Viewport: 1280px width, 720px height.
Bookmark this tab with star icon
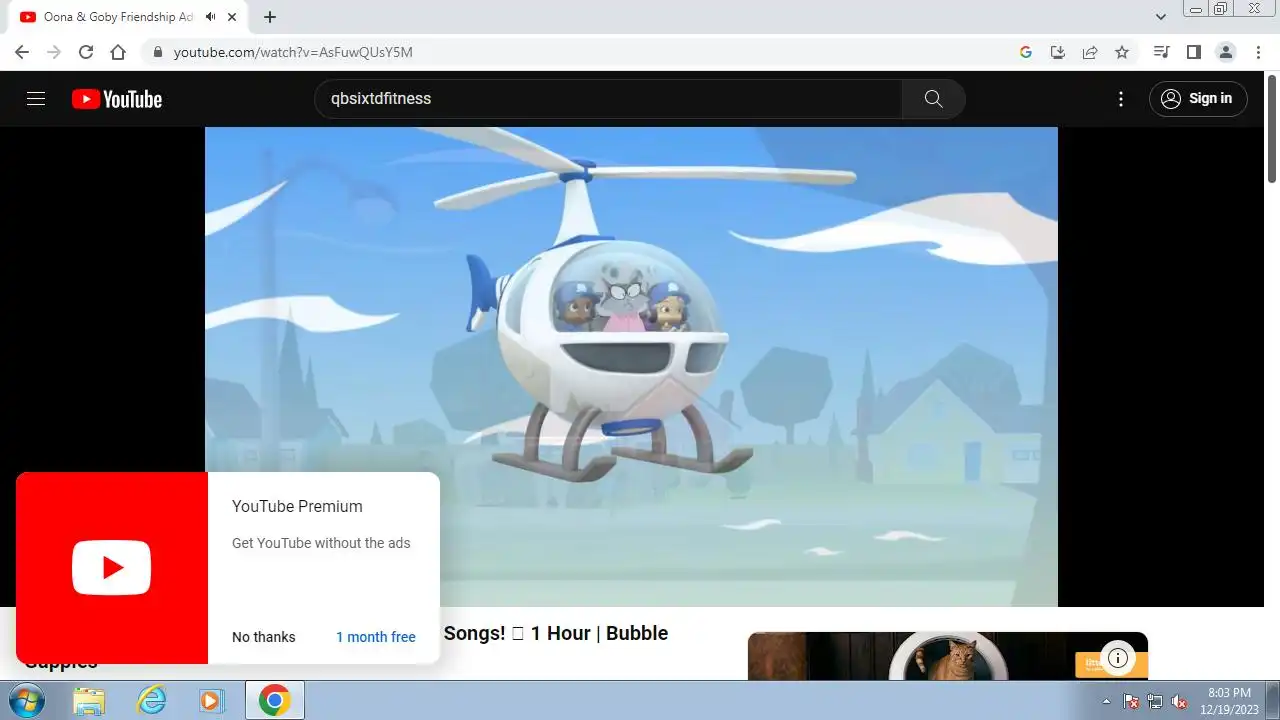(1122, 52)
